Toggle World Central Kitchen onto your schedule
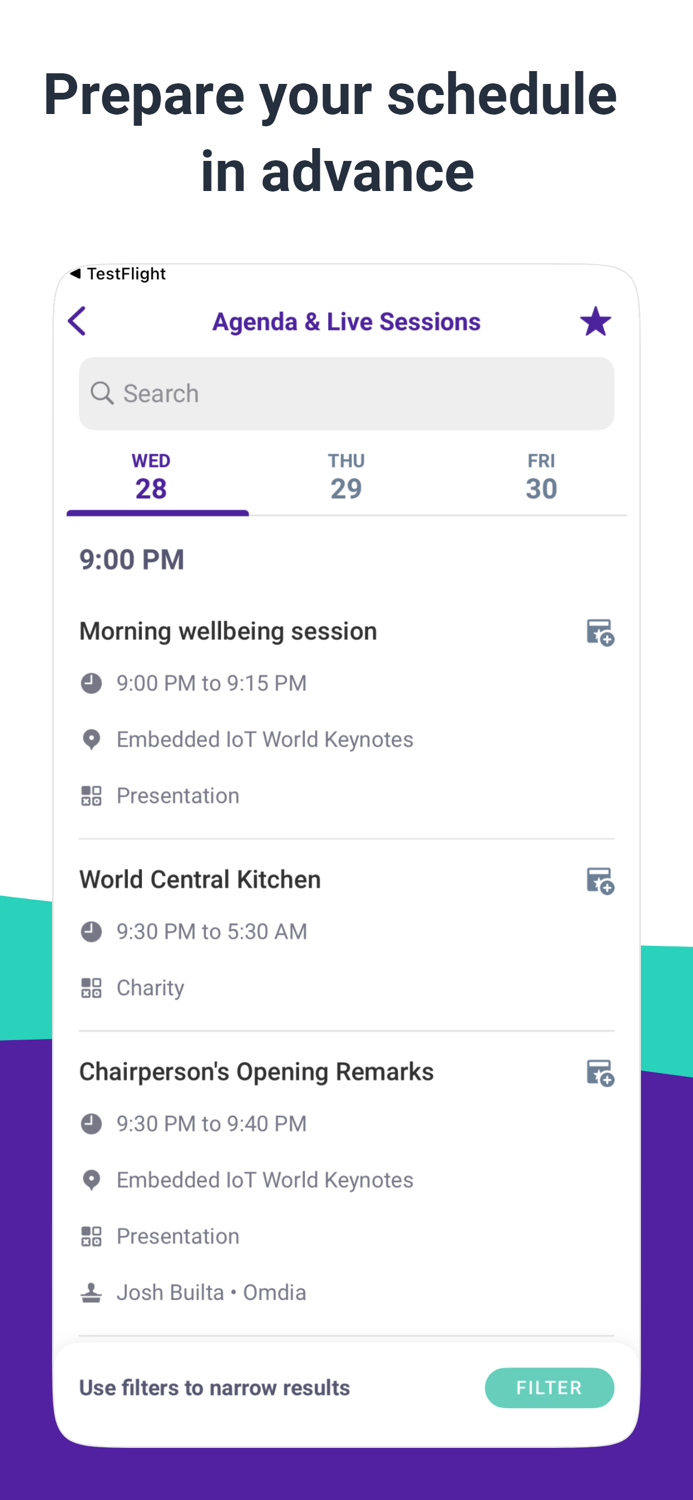The image size is (693, 1500). 600,880
